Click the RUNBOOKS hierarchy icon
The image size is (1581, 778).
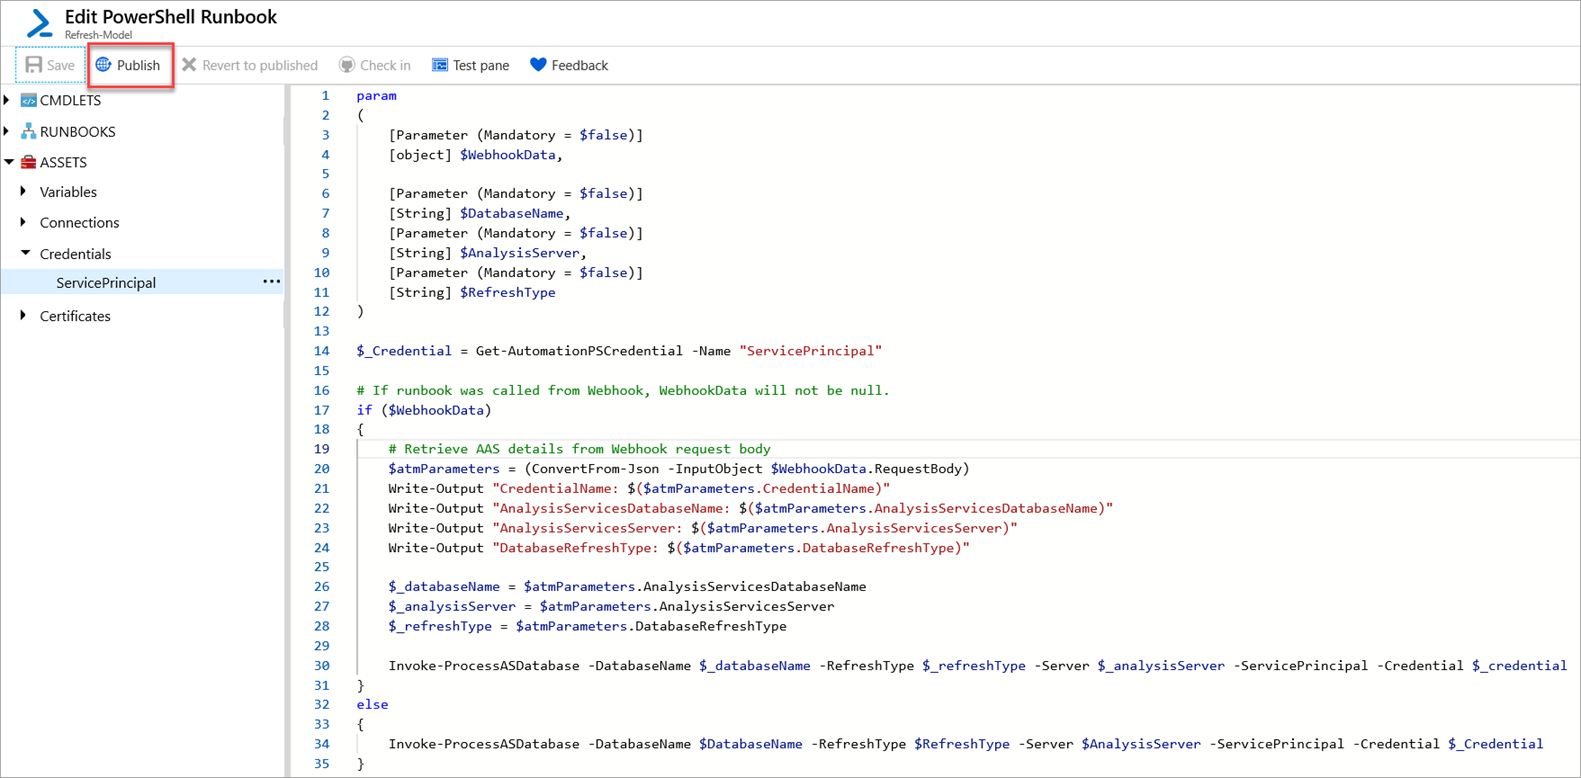click(x=29, y=131)
